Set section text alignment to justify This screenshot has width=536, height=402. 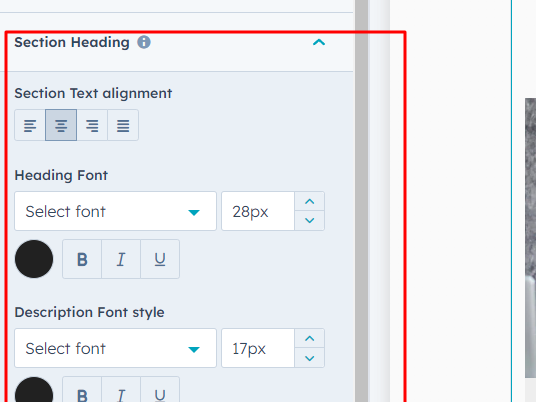(123, 125)
